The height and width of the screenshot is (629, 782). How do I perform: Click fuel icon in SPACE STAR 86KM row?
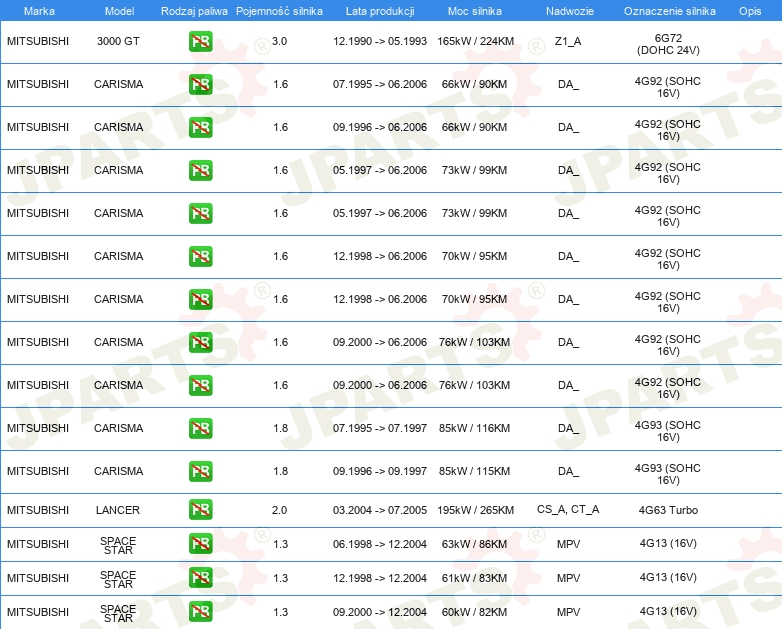click(x=200, y=544)
